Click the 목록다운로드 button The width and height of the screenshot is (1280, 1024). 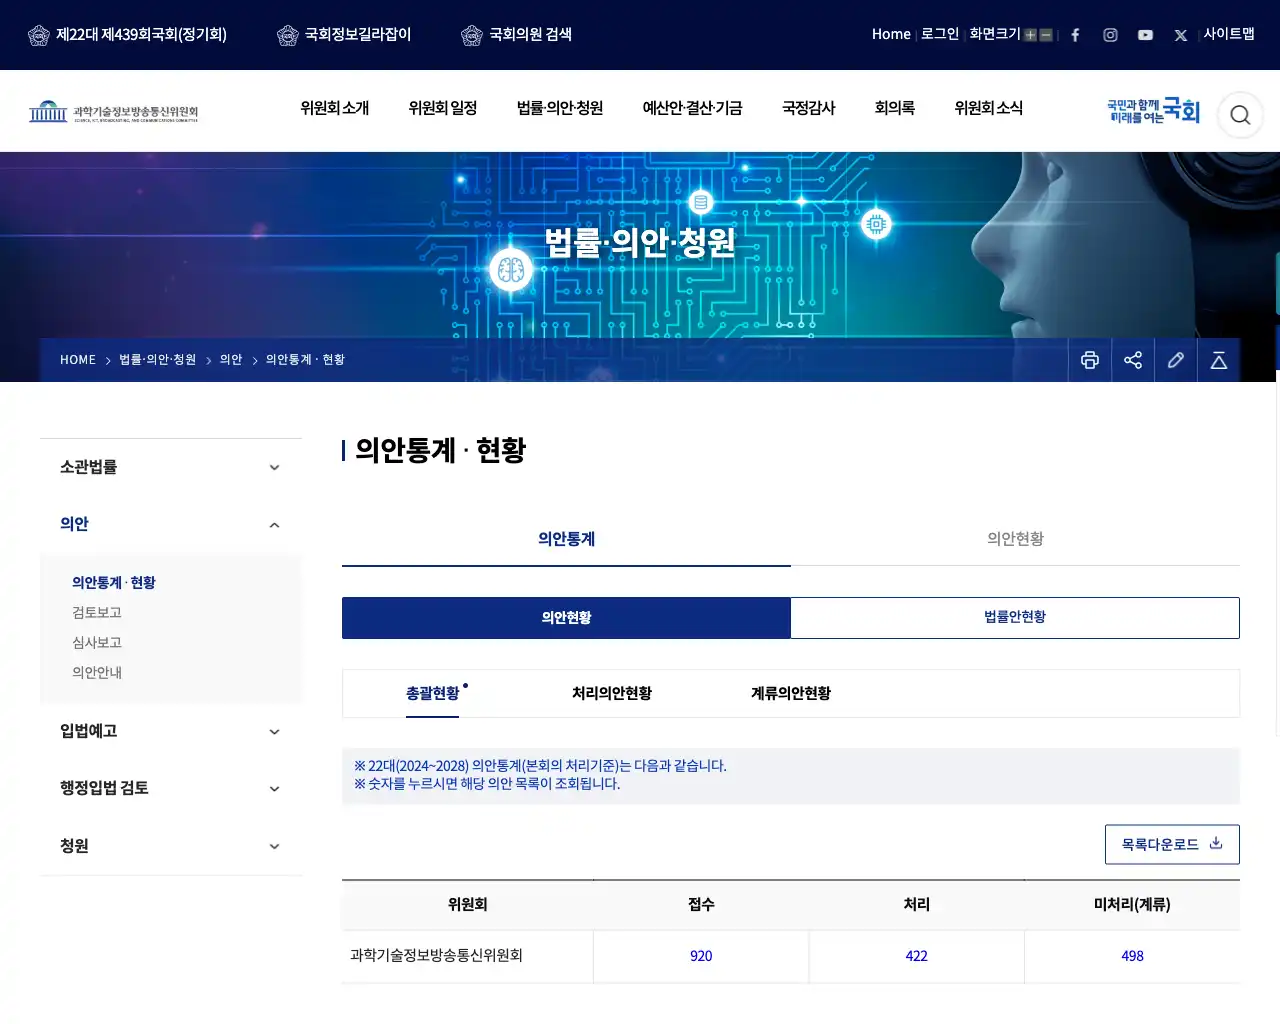(x=1172, y=844)
